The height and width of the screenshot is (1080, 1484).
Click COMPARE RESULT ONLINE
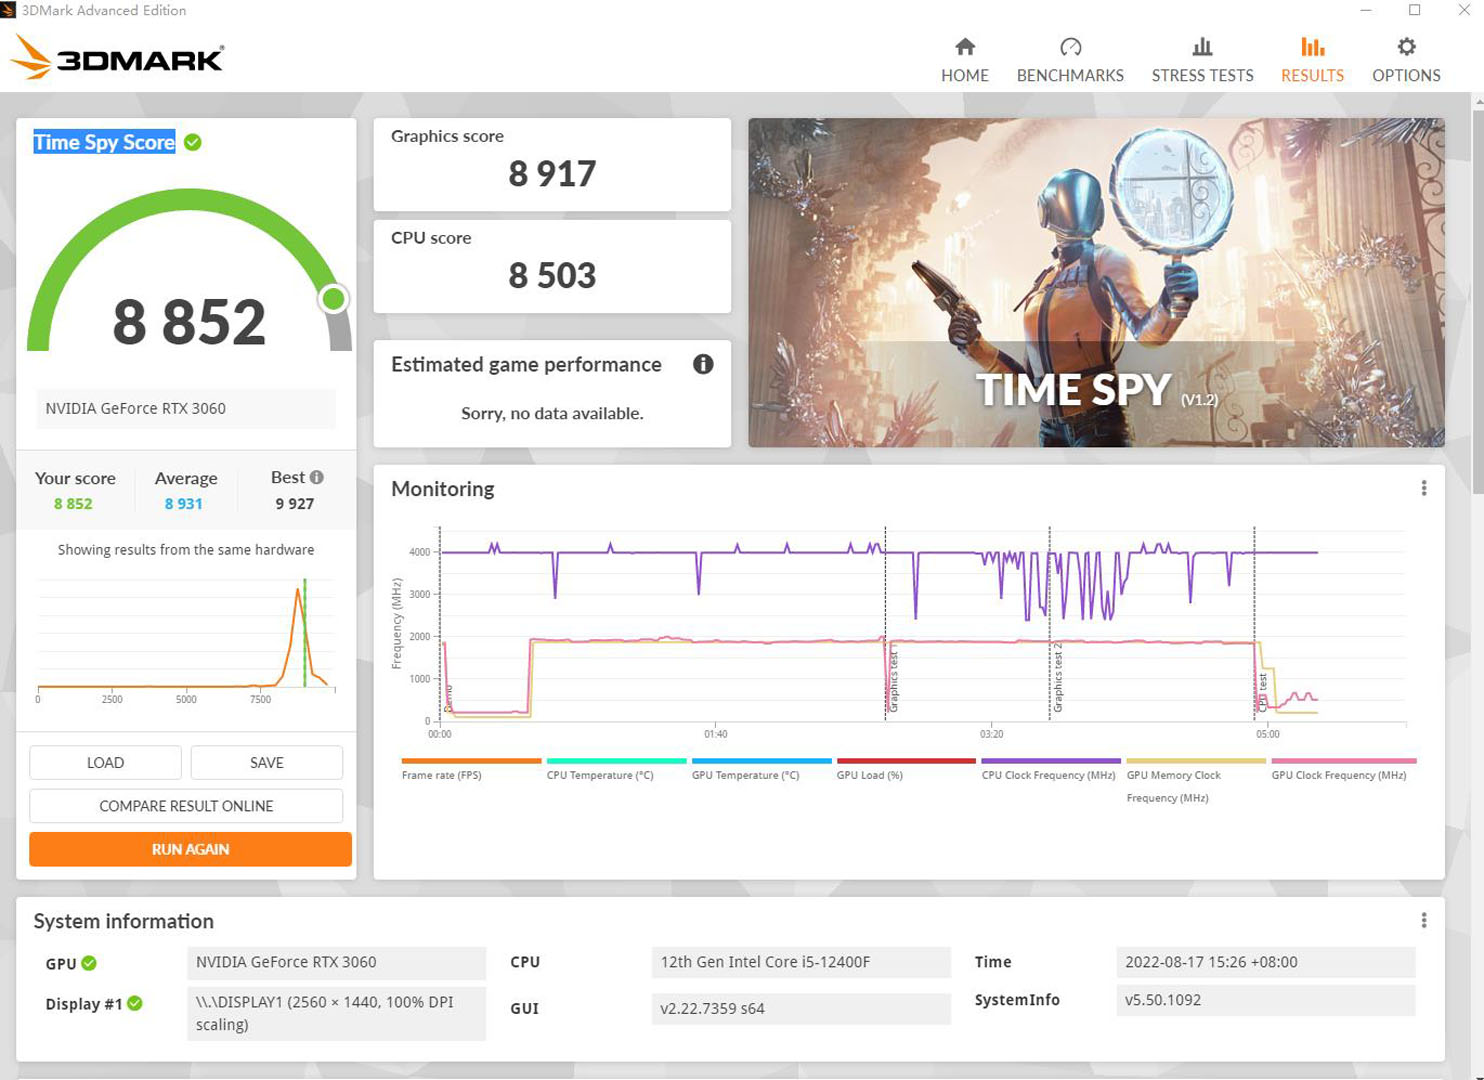coord(185,806)
